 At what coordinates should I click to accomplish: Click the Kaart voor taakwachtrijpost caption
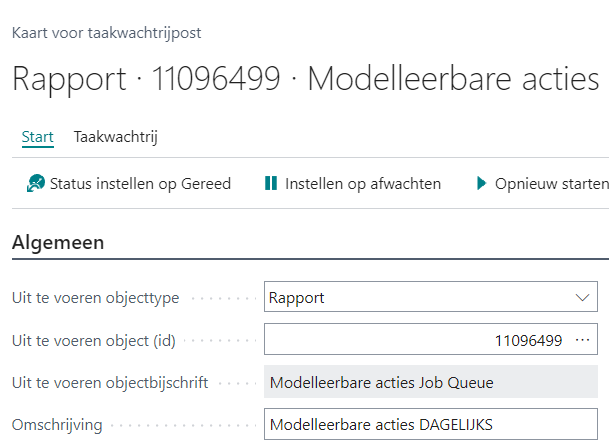[106, 32]
